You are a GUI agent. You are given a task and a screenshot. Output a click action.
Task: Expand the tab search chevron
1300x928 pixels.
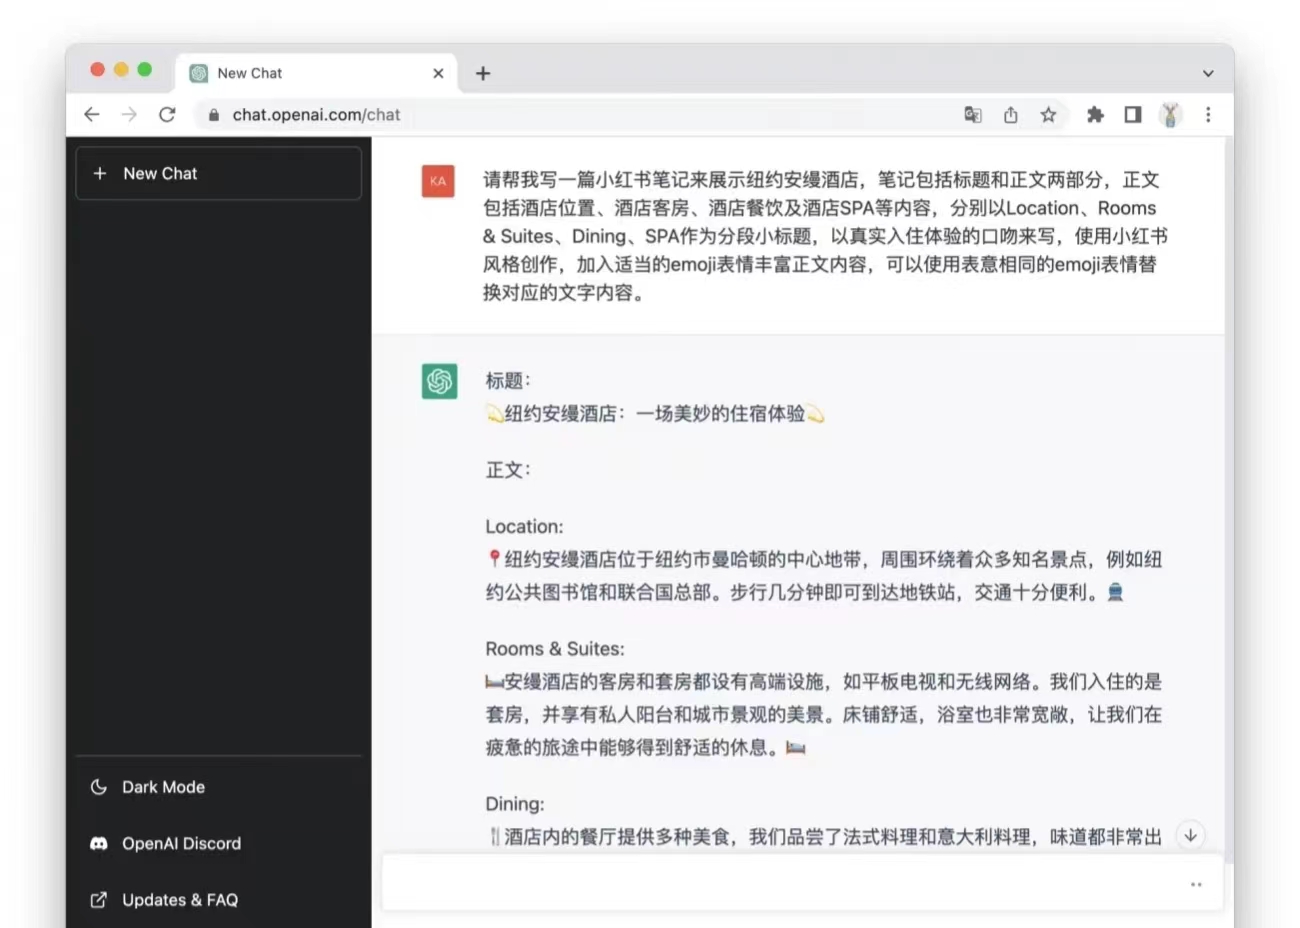(x=1208, y=73)
